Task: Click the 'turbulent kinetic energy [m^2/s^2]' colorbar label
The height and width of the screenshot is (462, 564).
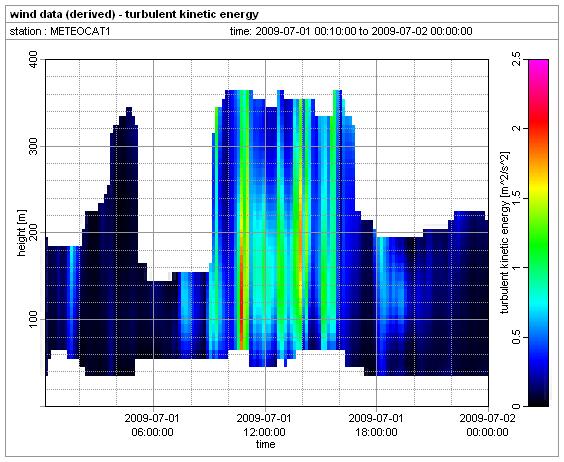Action: pyautogui.click(x=505, y=233)
